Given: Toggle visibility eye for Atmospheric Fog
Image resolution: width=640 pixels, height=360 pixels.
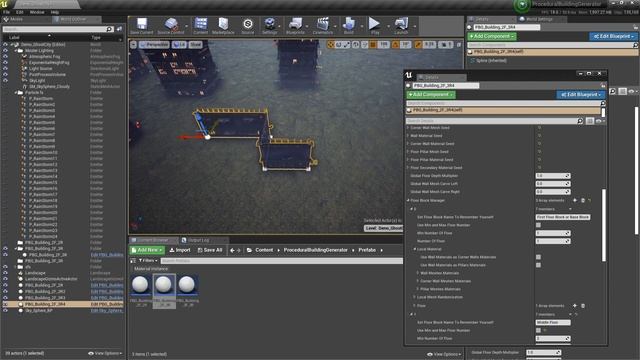Looking at the screenshot, I should point(5,57).
